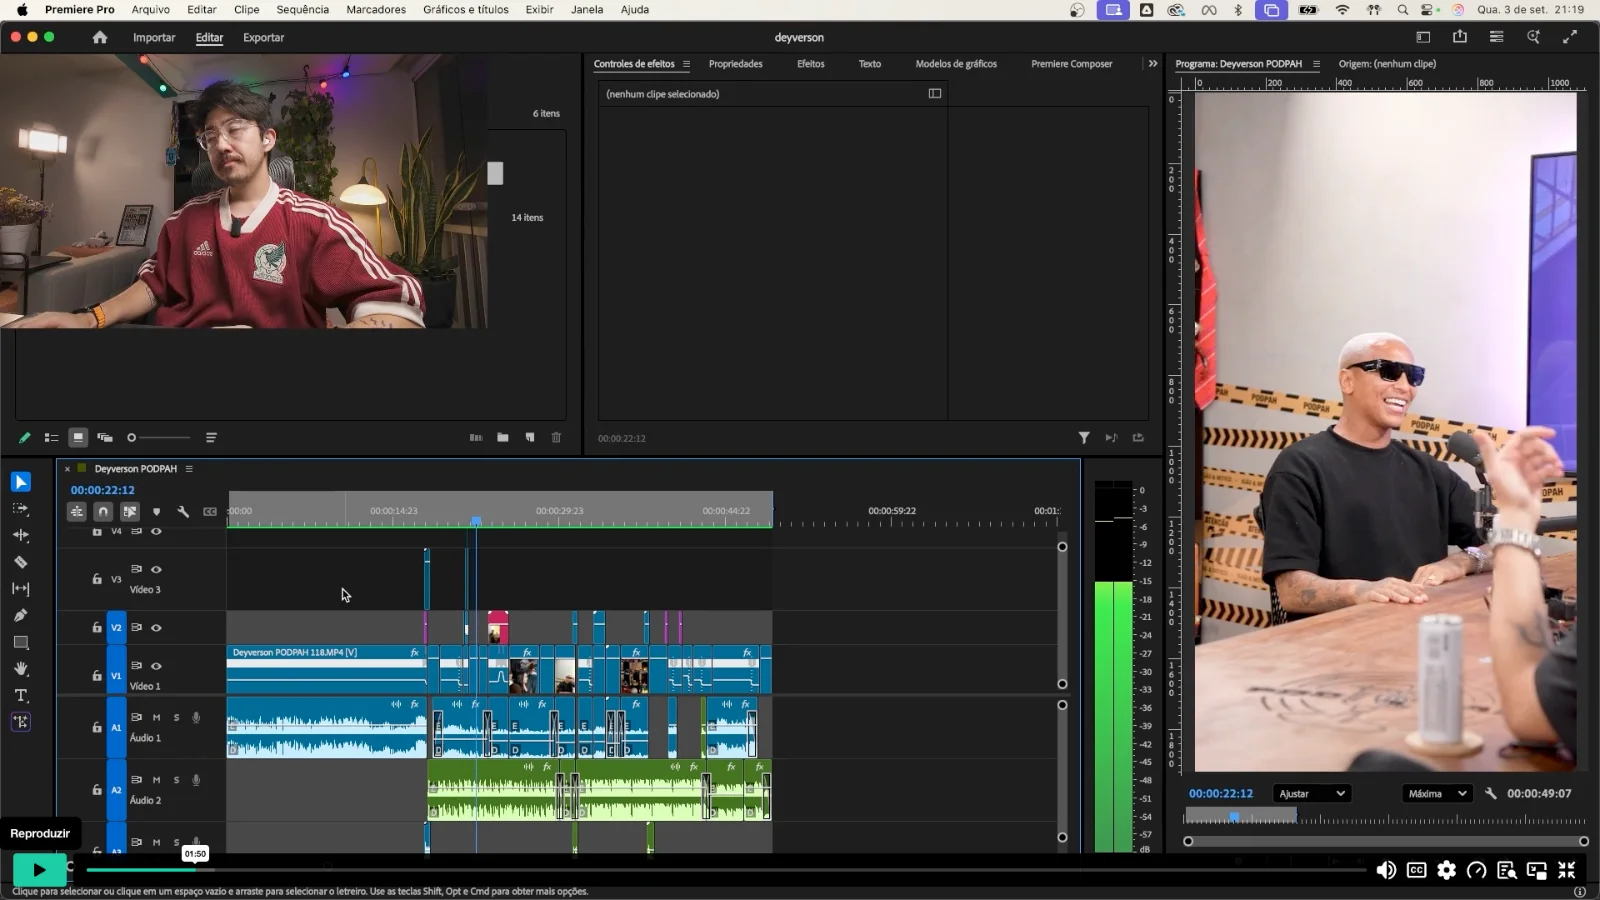Switch to the Propriedades tab
Screen dimensions: 1600x900
736,63
